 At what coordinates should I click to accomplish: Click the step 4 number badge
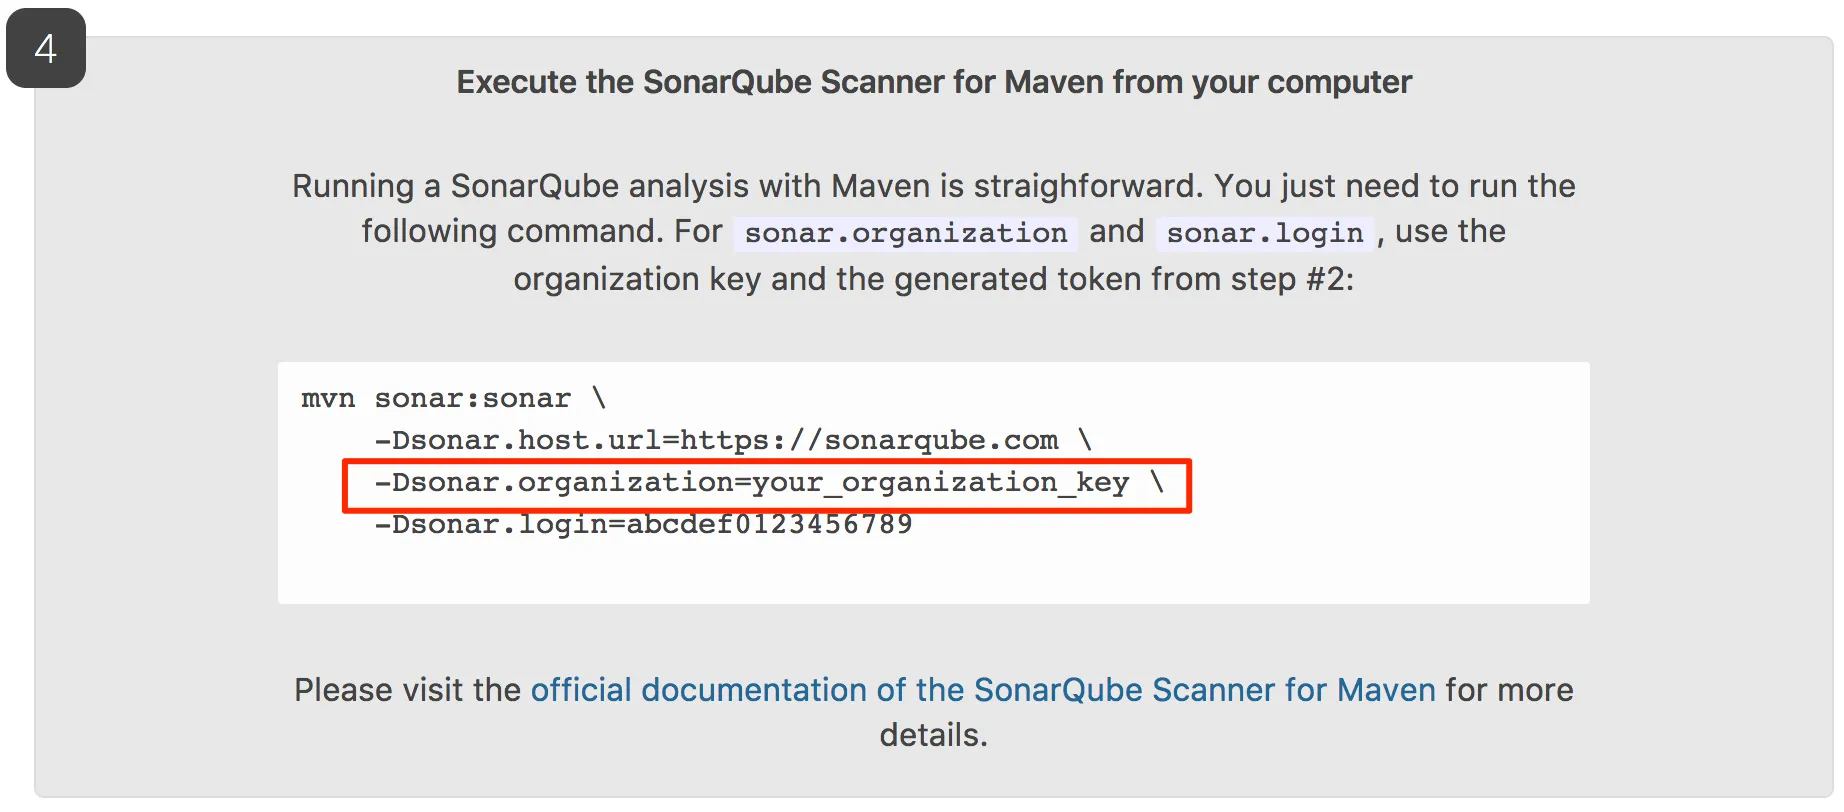click(45, 48)
